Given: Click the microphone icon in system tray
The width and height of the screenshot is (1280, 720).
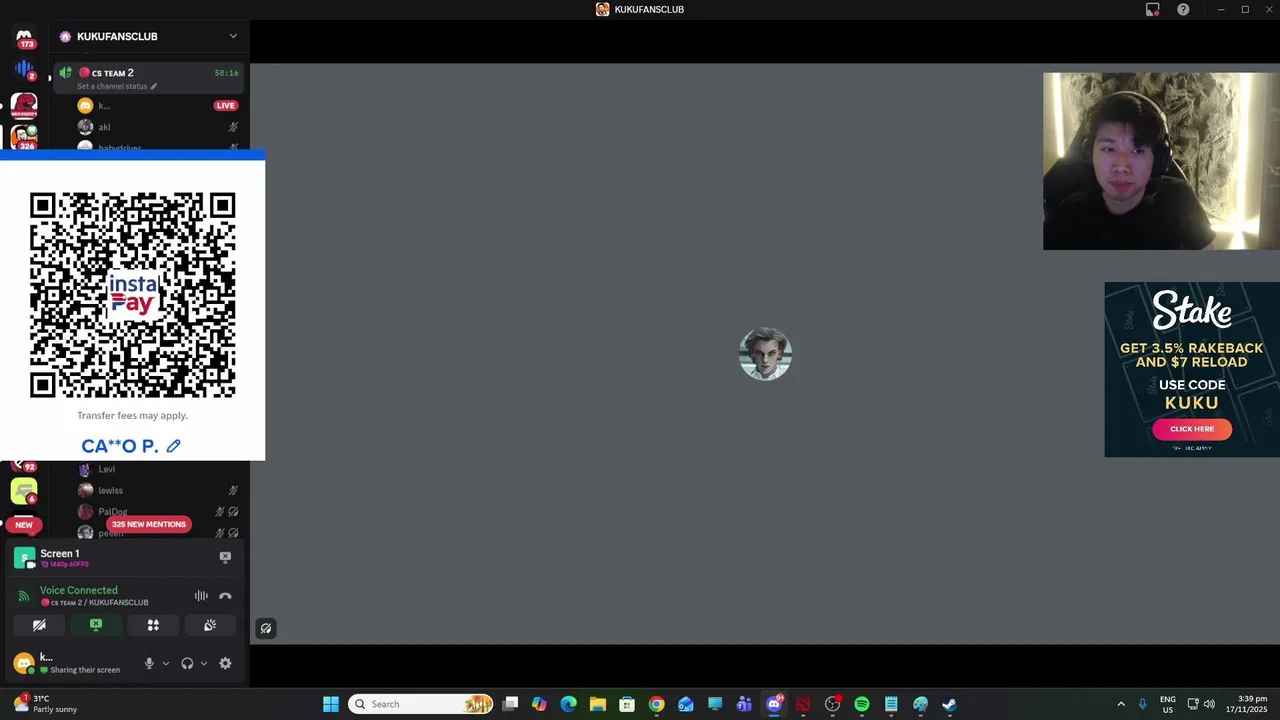Looking at the screenshot, I should [1142, 704].
